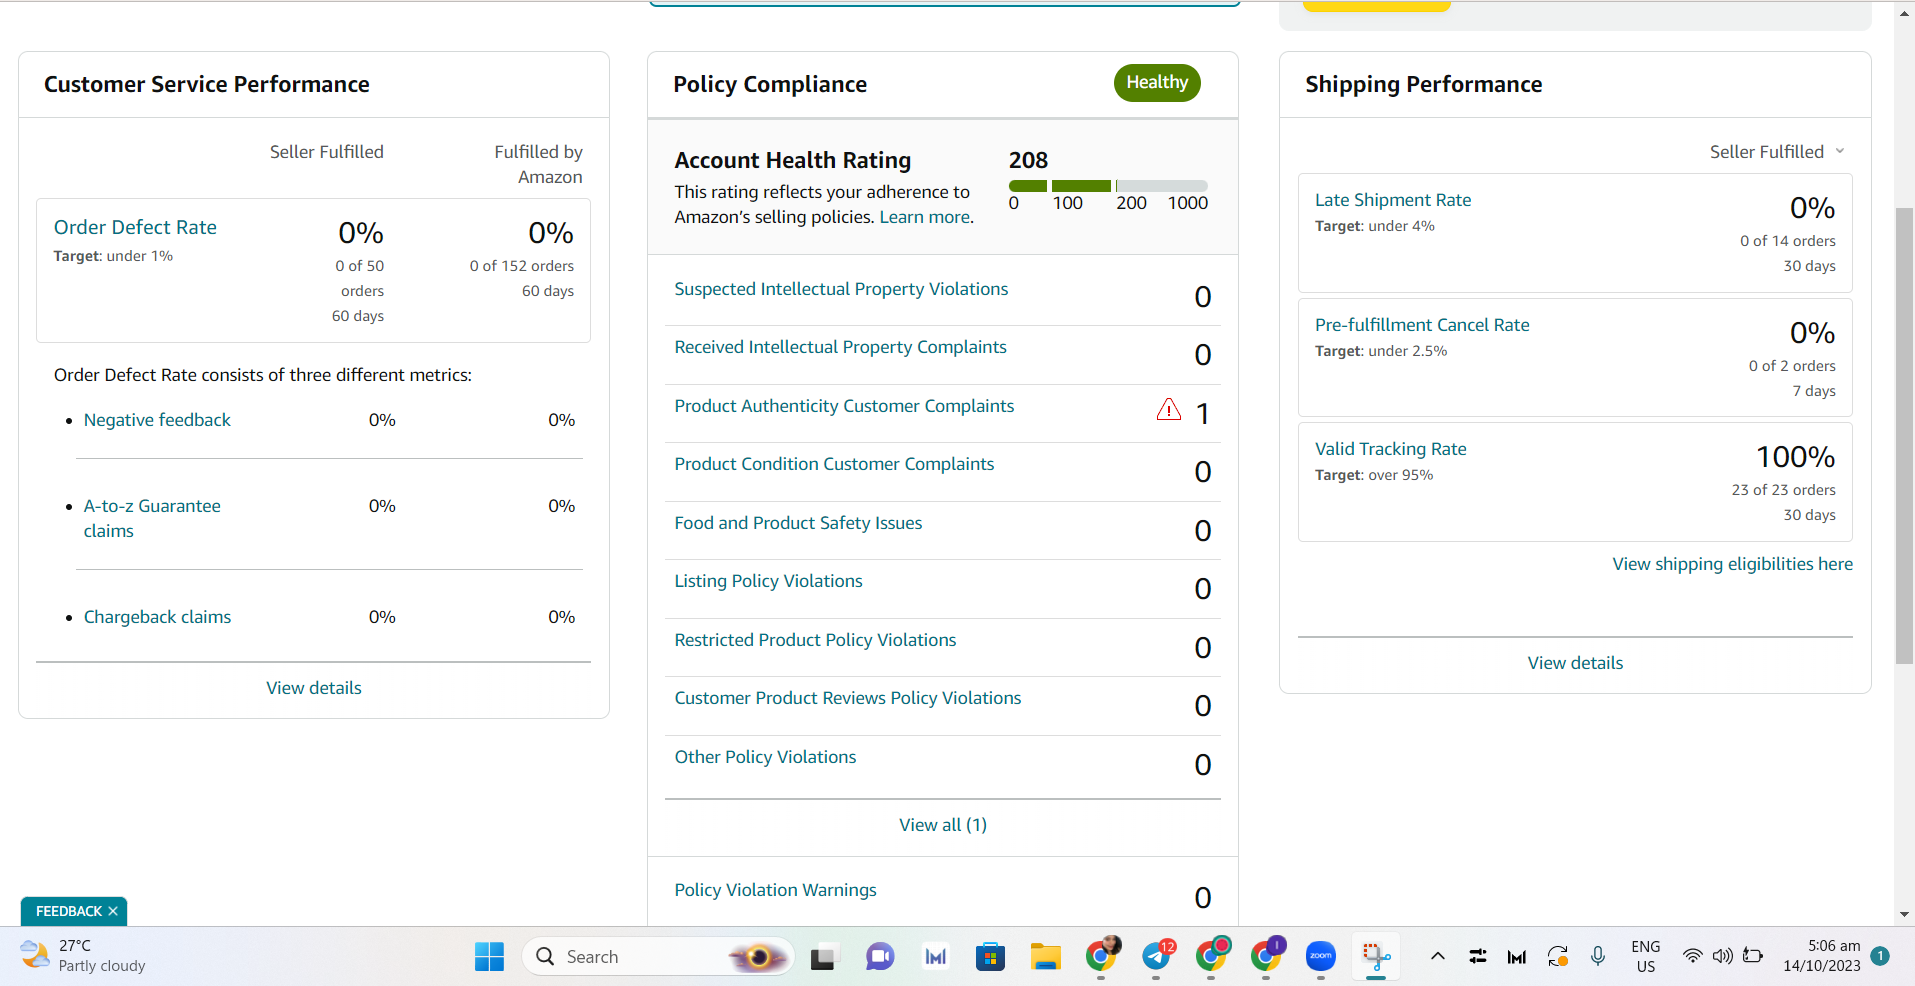Show hidden system tray icons
This screenshot has width=1915, height=986.
coord(1437,956)
